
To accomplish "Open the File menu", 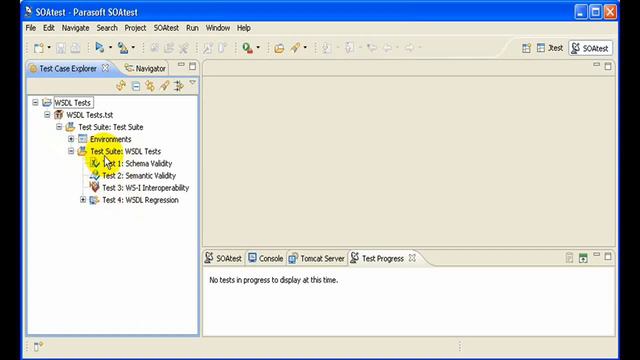I will click(x=31, y=28).
